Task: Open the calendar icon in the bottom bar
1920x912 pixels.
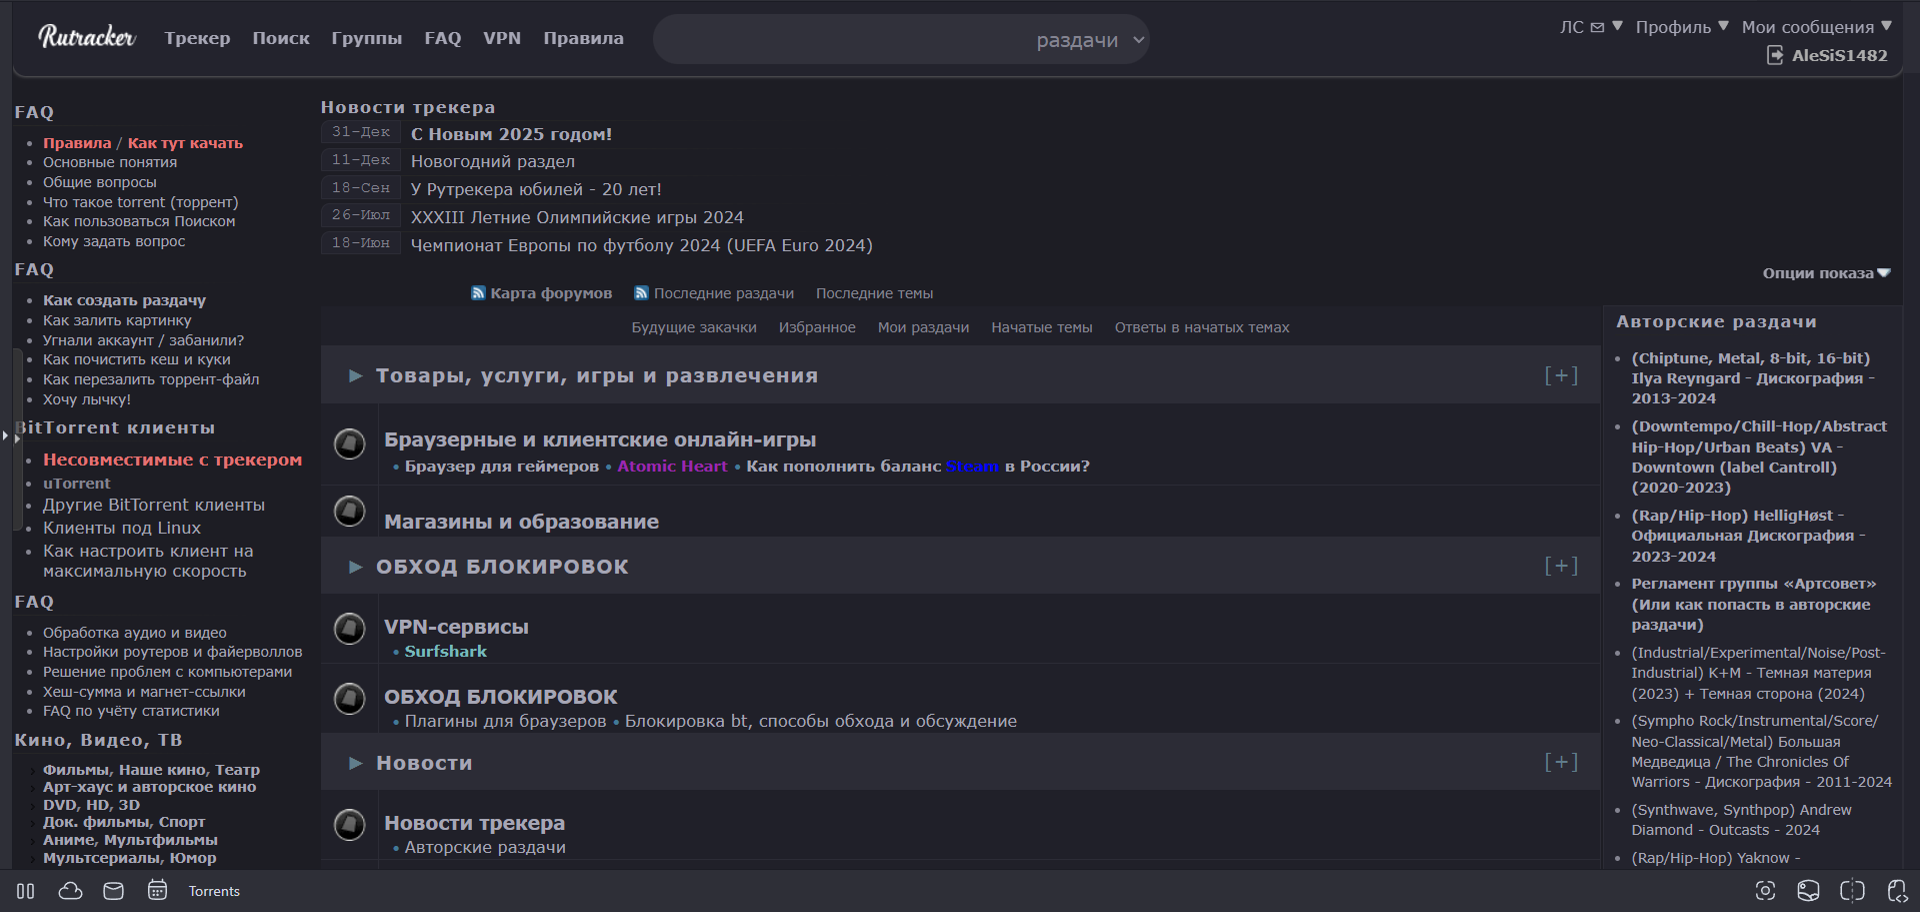Action: [157, 890]
